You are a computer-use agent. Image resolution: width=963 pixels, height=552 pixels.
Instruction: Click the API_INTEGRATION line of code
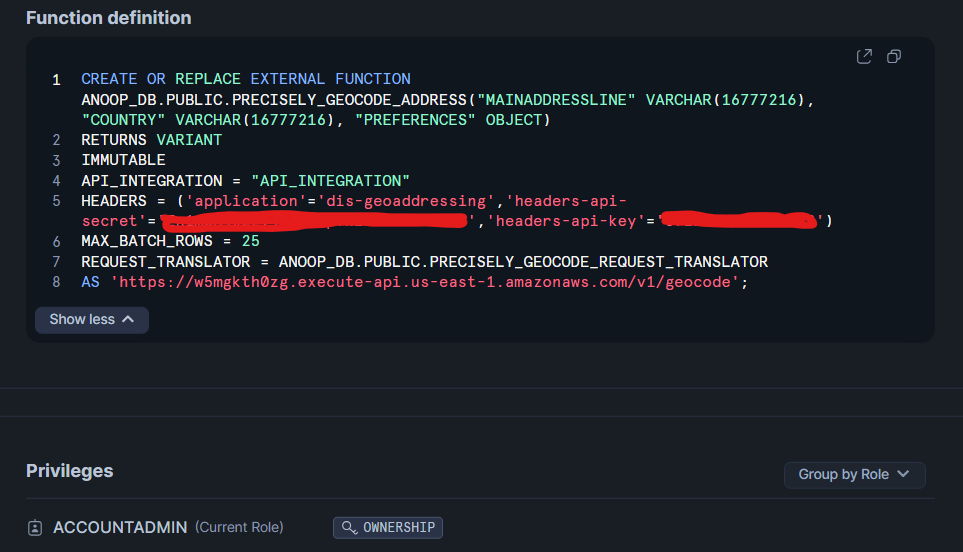pos(245,181)
